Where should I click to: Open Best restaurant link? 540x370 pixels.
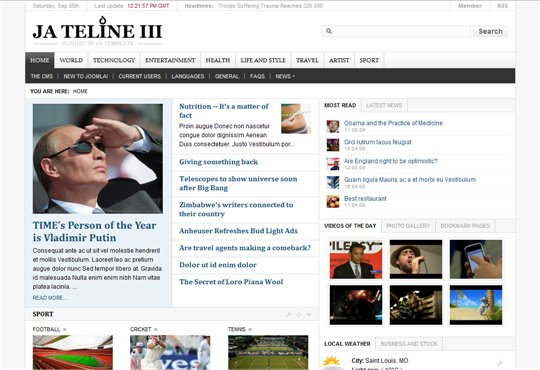point(365,198)
